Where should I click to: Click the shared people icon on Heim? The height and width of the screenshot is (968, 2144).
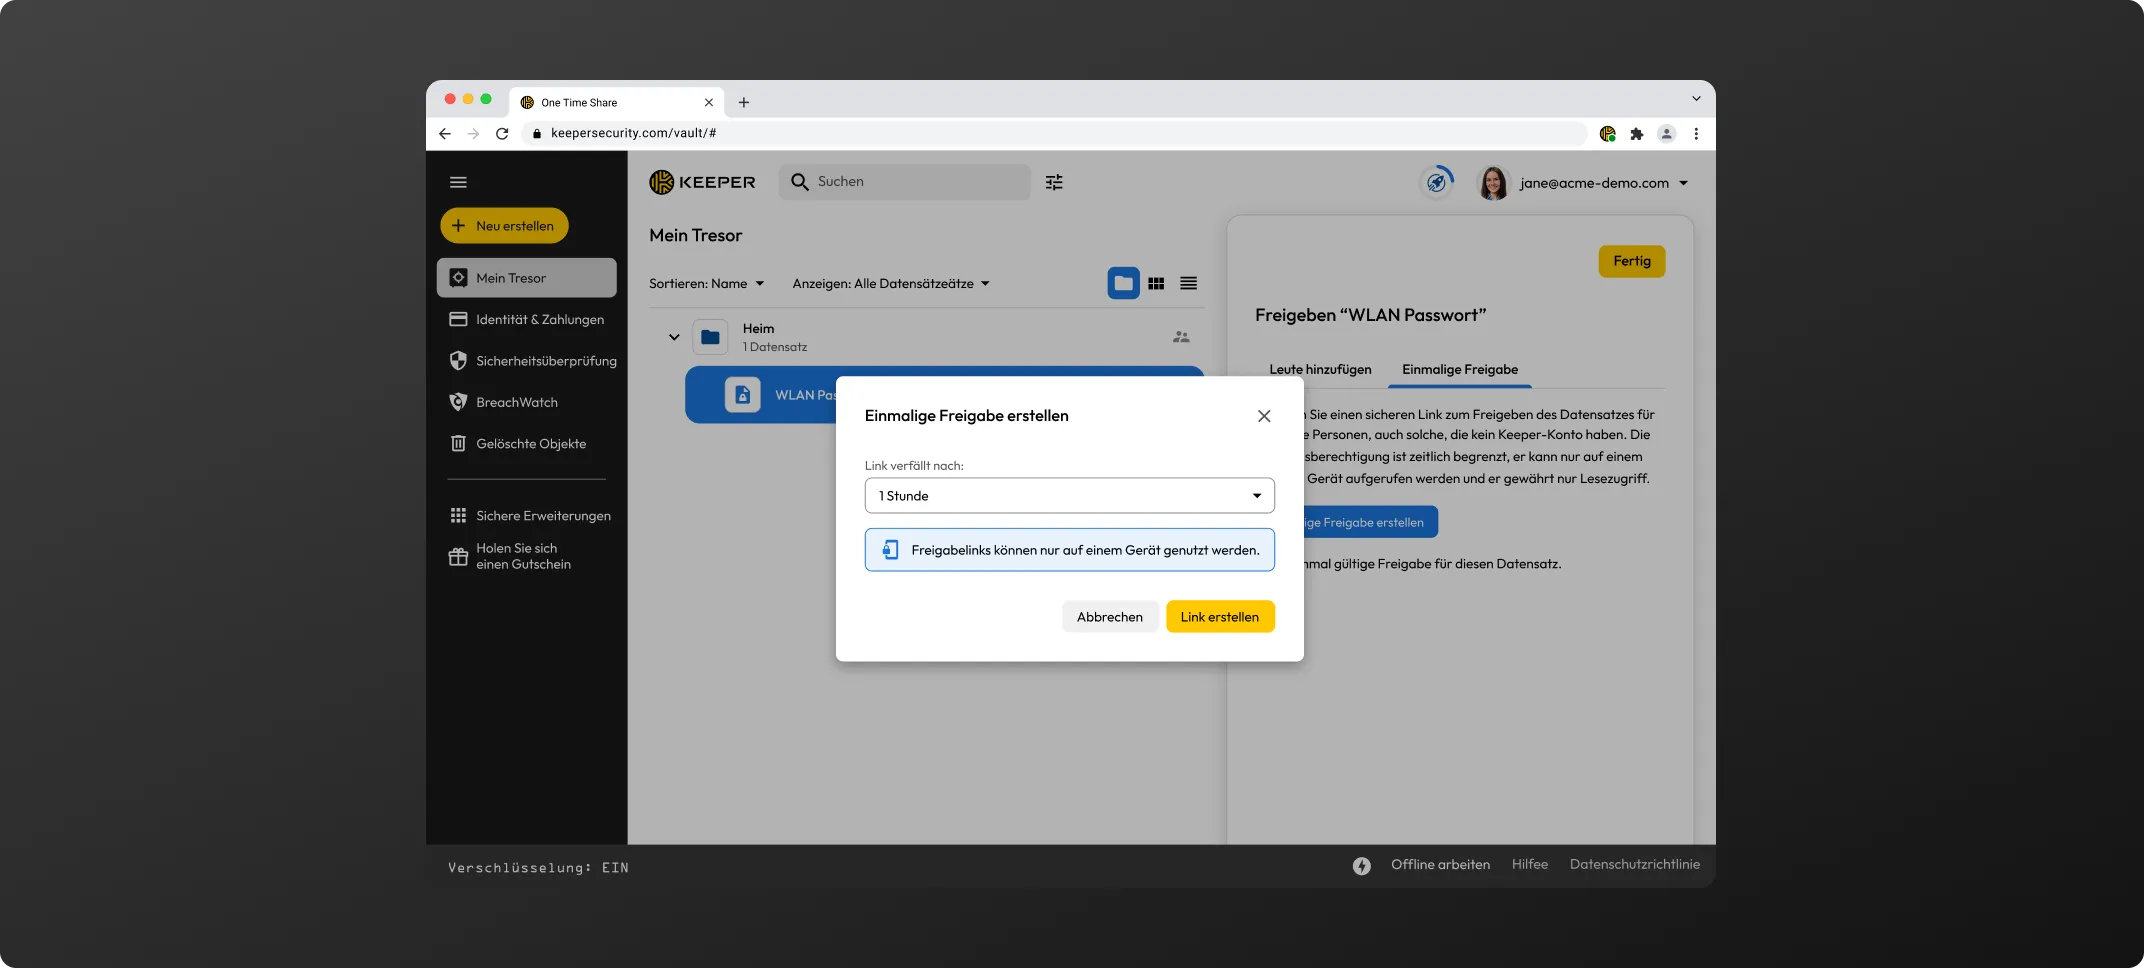[x=1181, y=337]
